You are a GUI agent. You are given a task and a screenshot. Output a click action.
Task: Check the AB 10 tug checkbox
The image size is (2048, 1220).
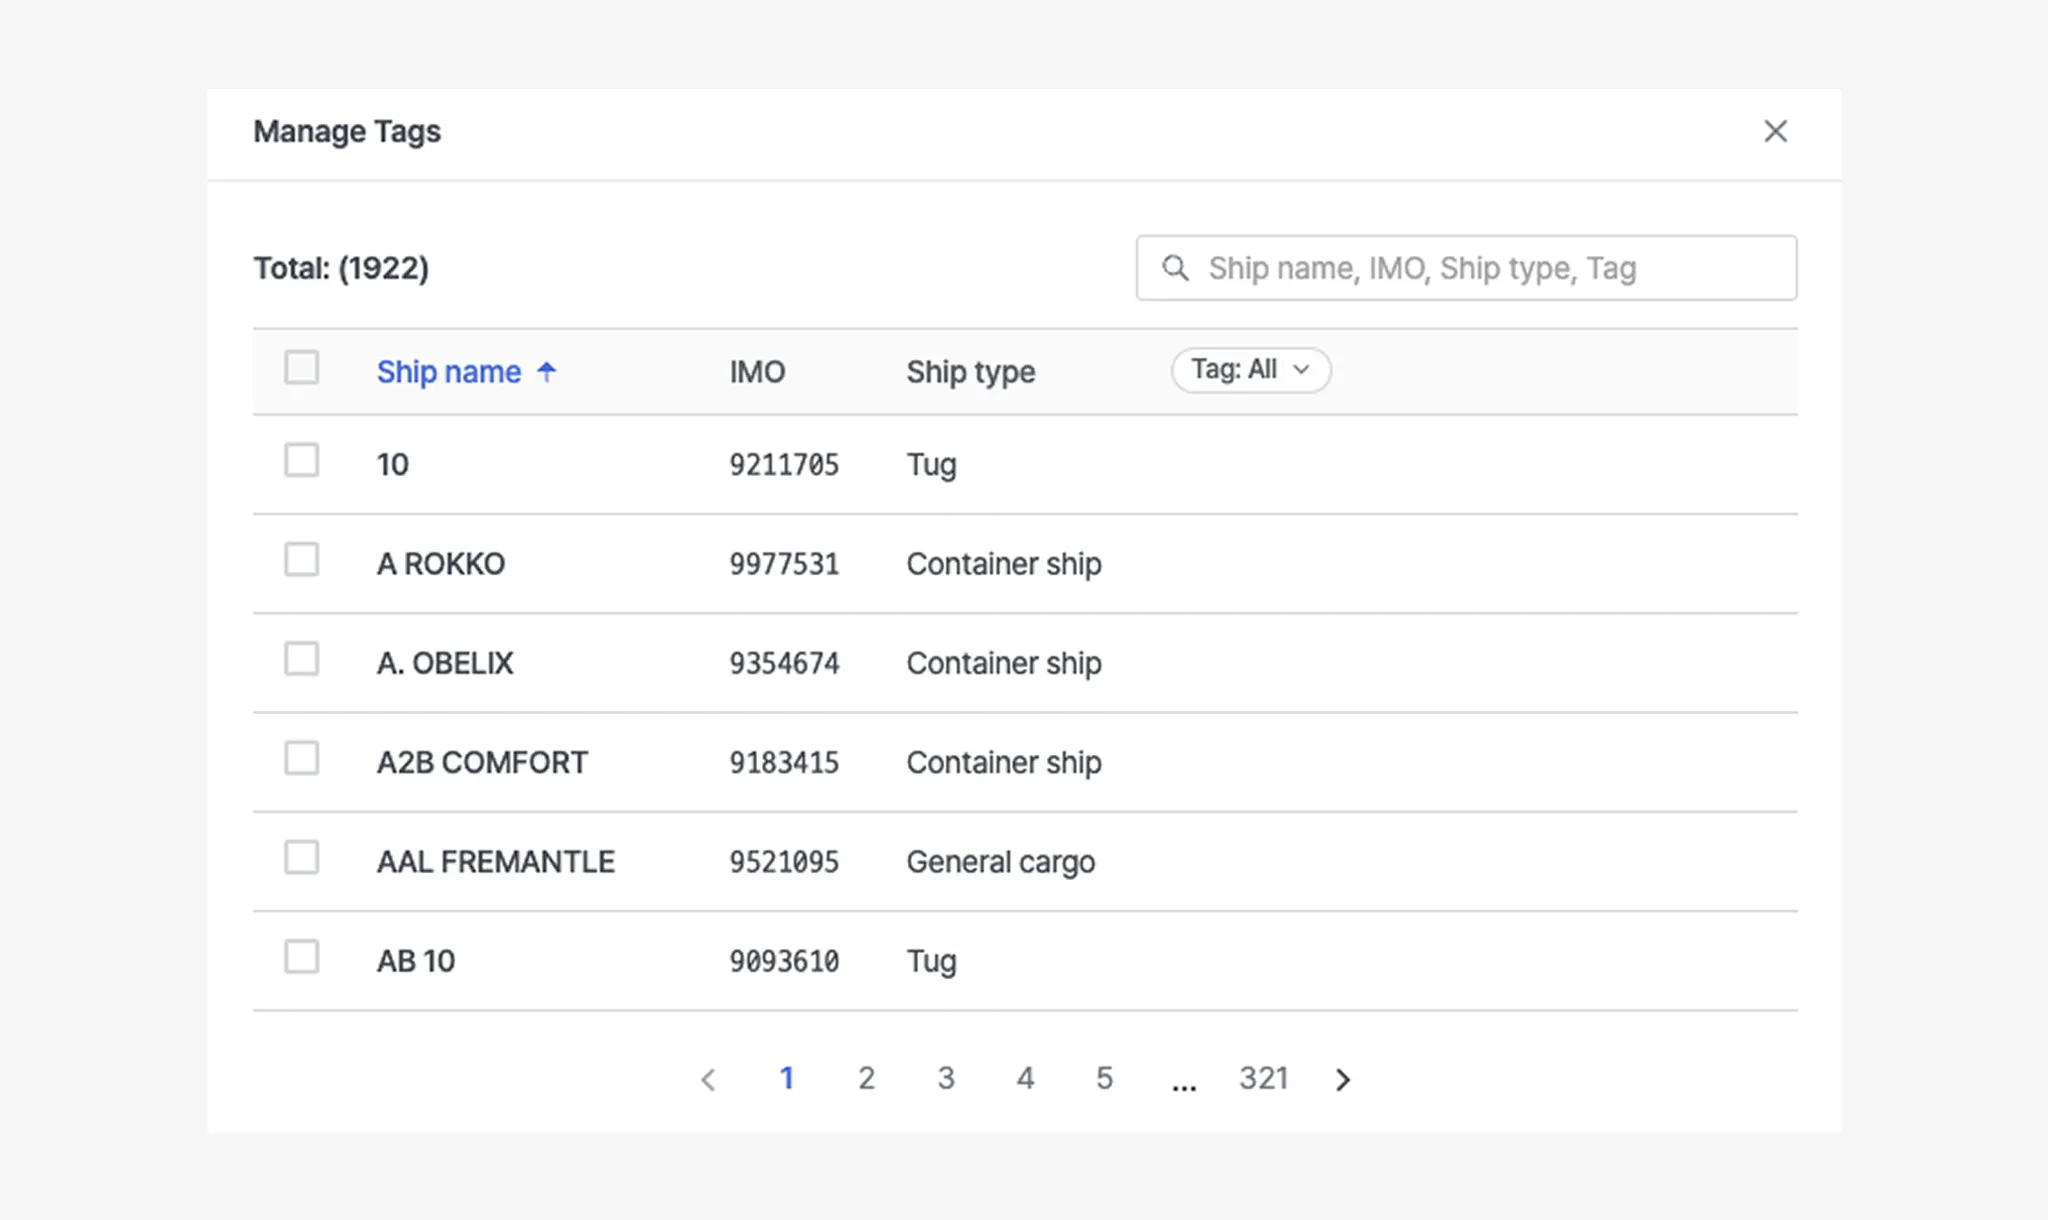tap(301, 957)
